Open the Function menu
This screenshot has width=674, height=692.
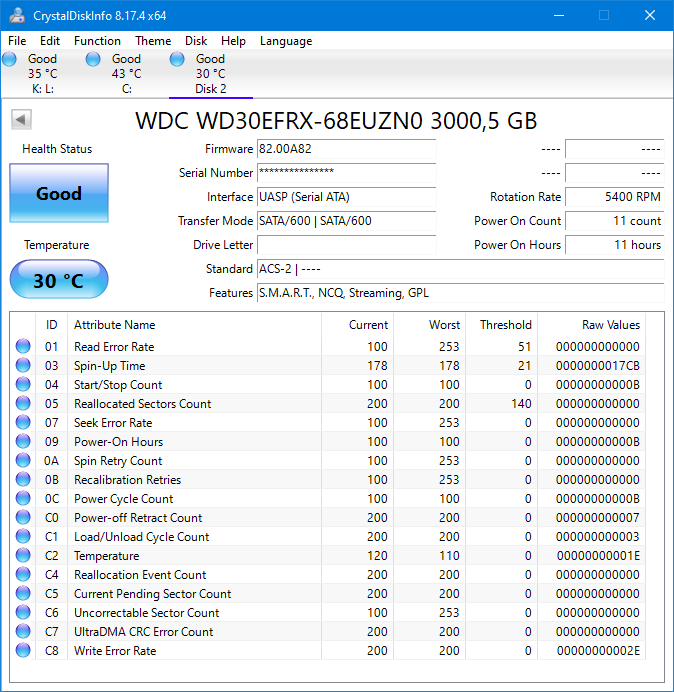[97, 41]
